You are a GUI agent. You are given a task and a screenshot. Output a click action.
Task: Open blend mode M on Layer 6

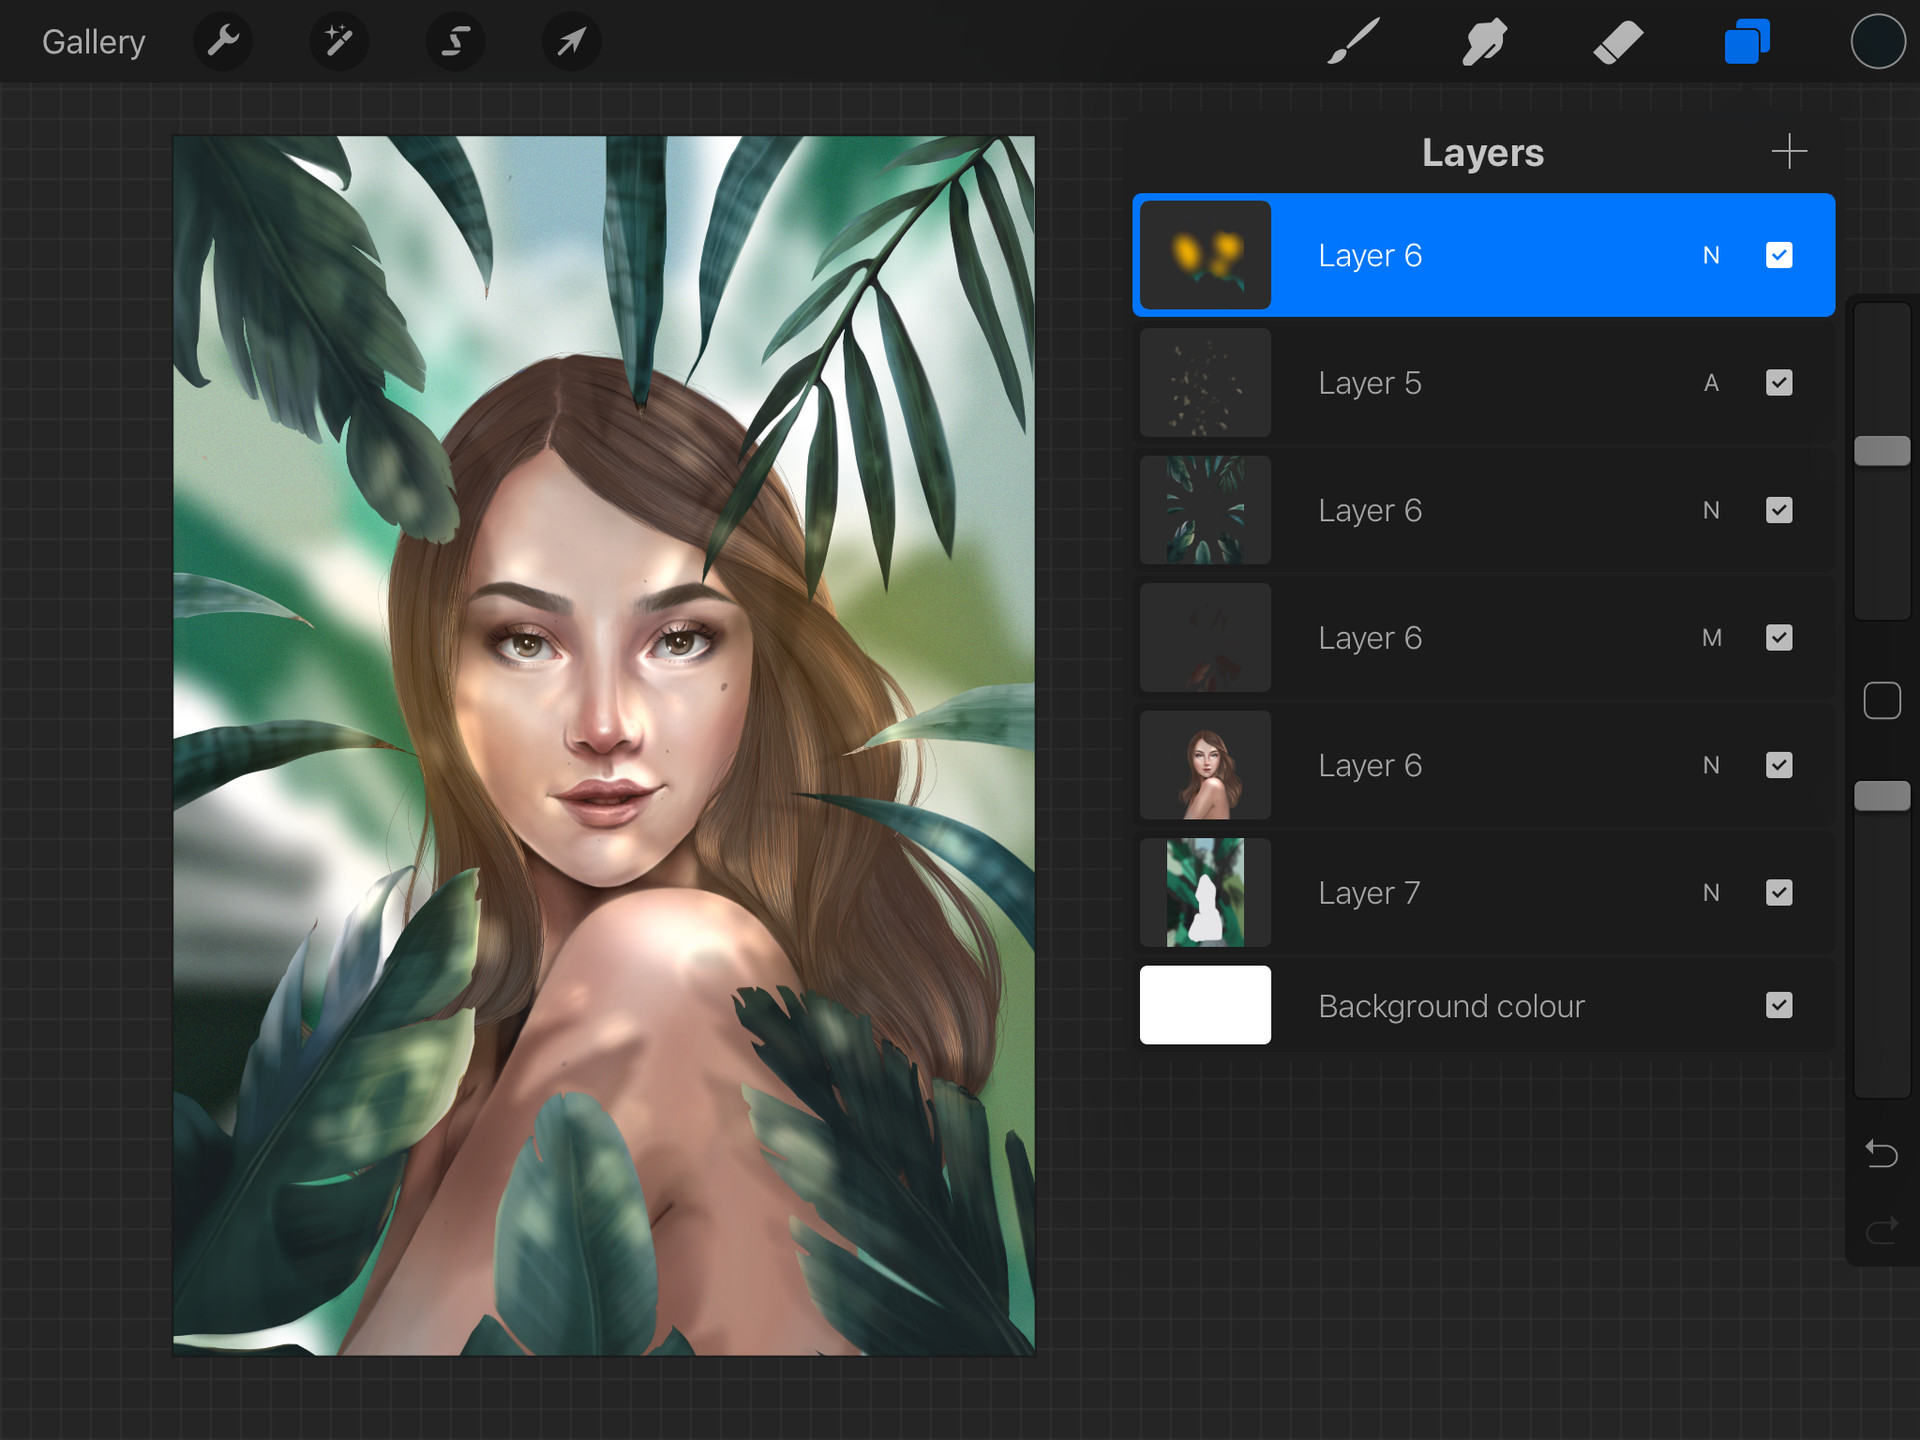click(x=1711, y=638)
